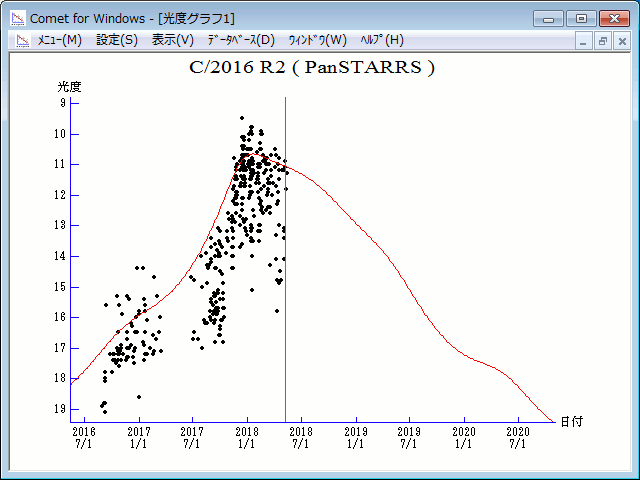
Task: Close the inner 光度グラフ1 document window
Action: 621,41
